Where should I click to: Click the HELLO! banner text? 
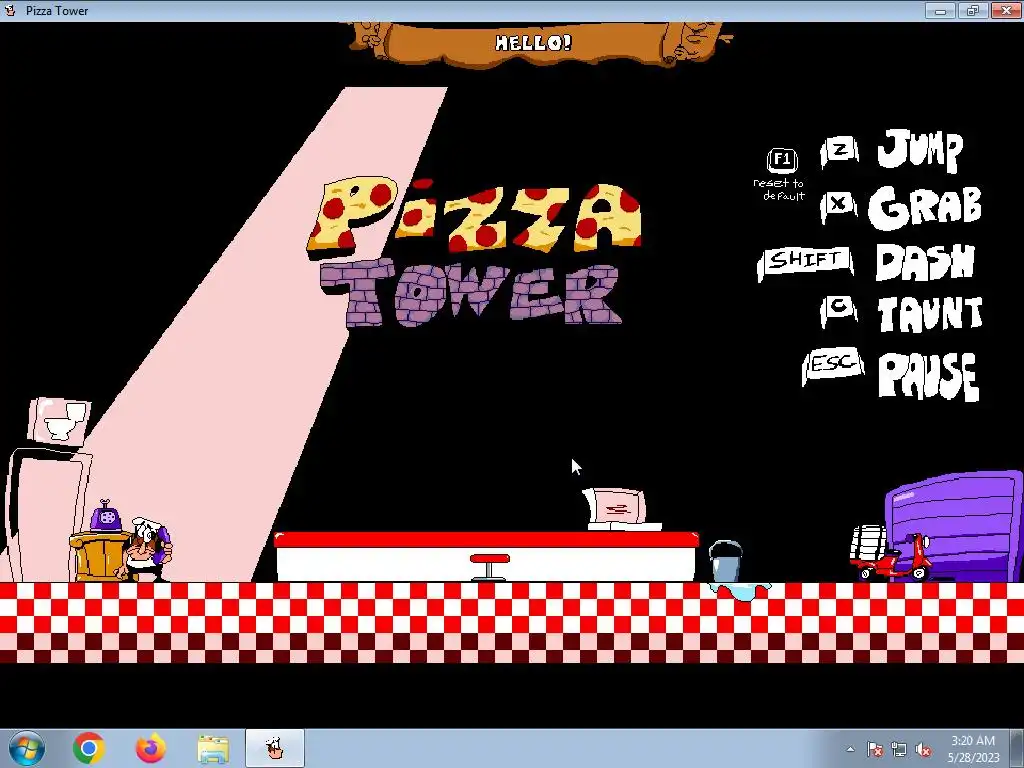[533, 43]
